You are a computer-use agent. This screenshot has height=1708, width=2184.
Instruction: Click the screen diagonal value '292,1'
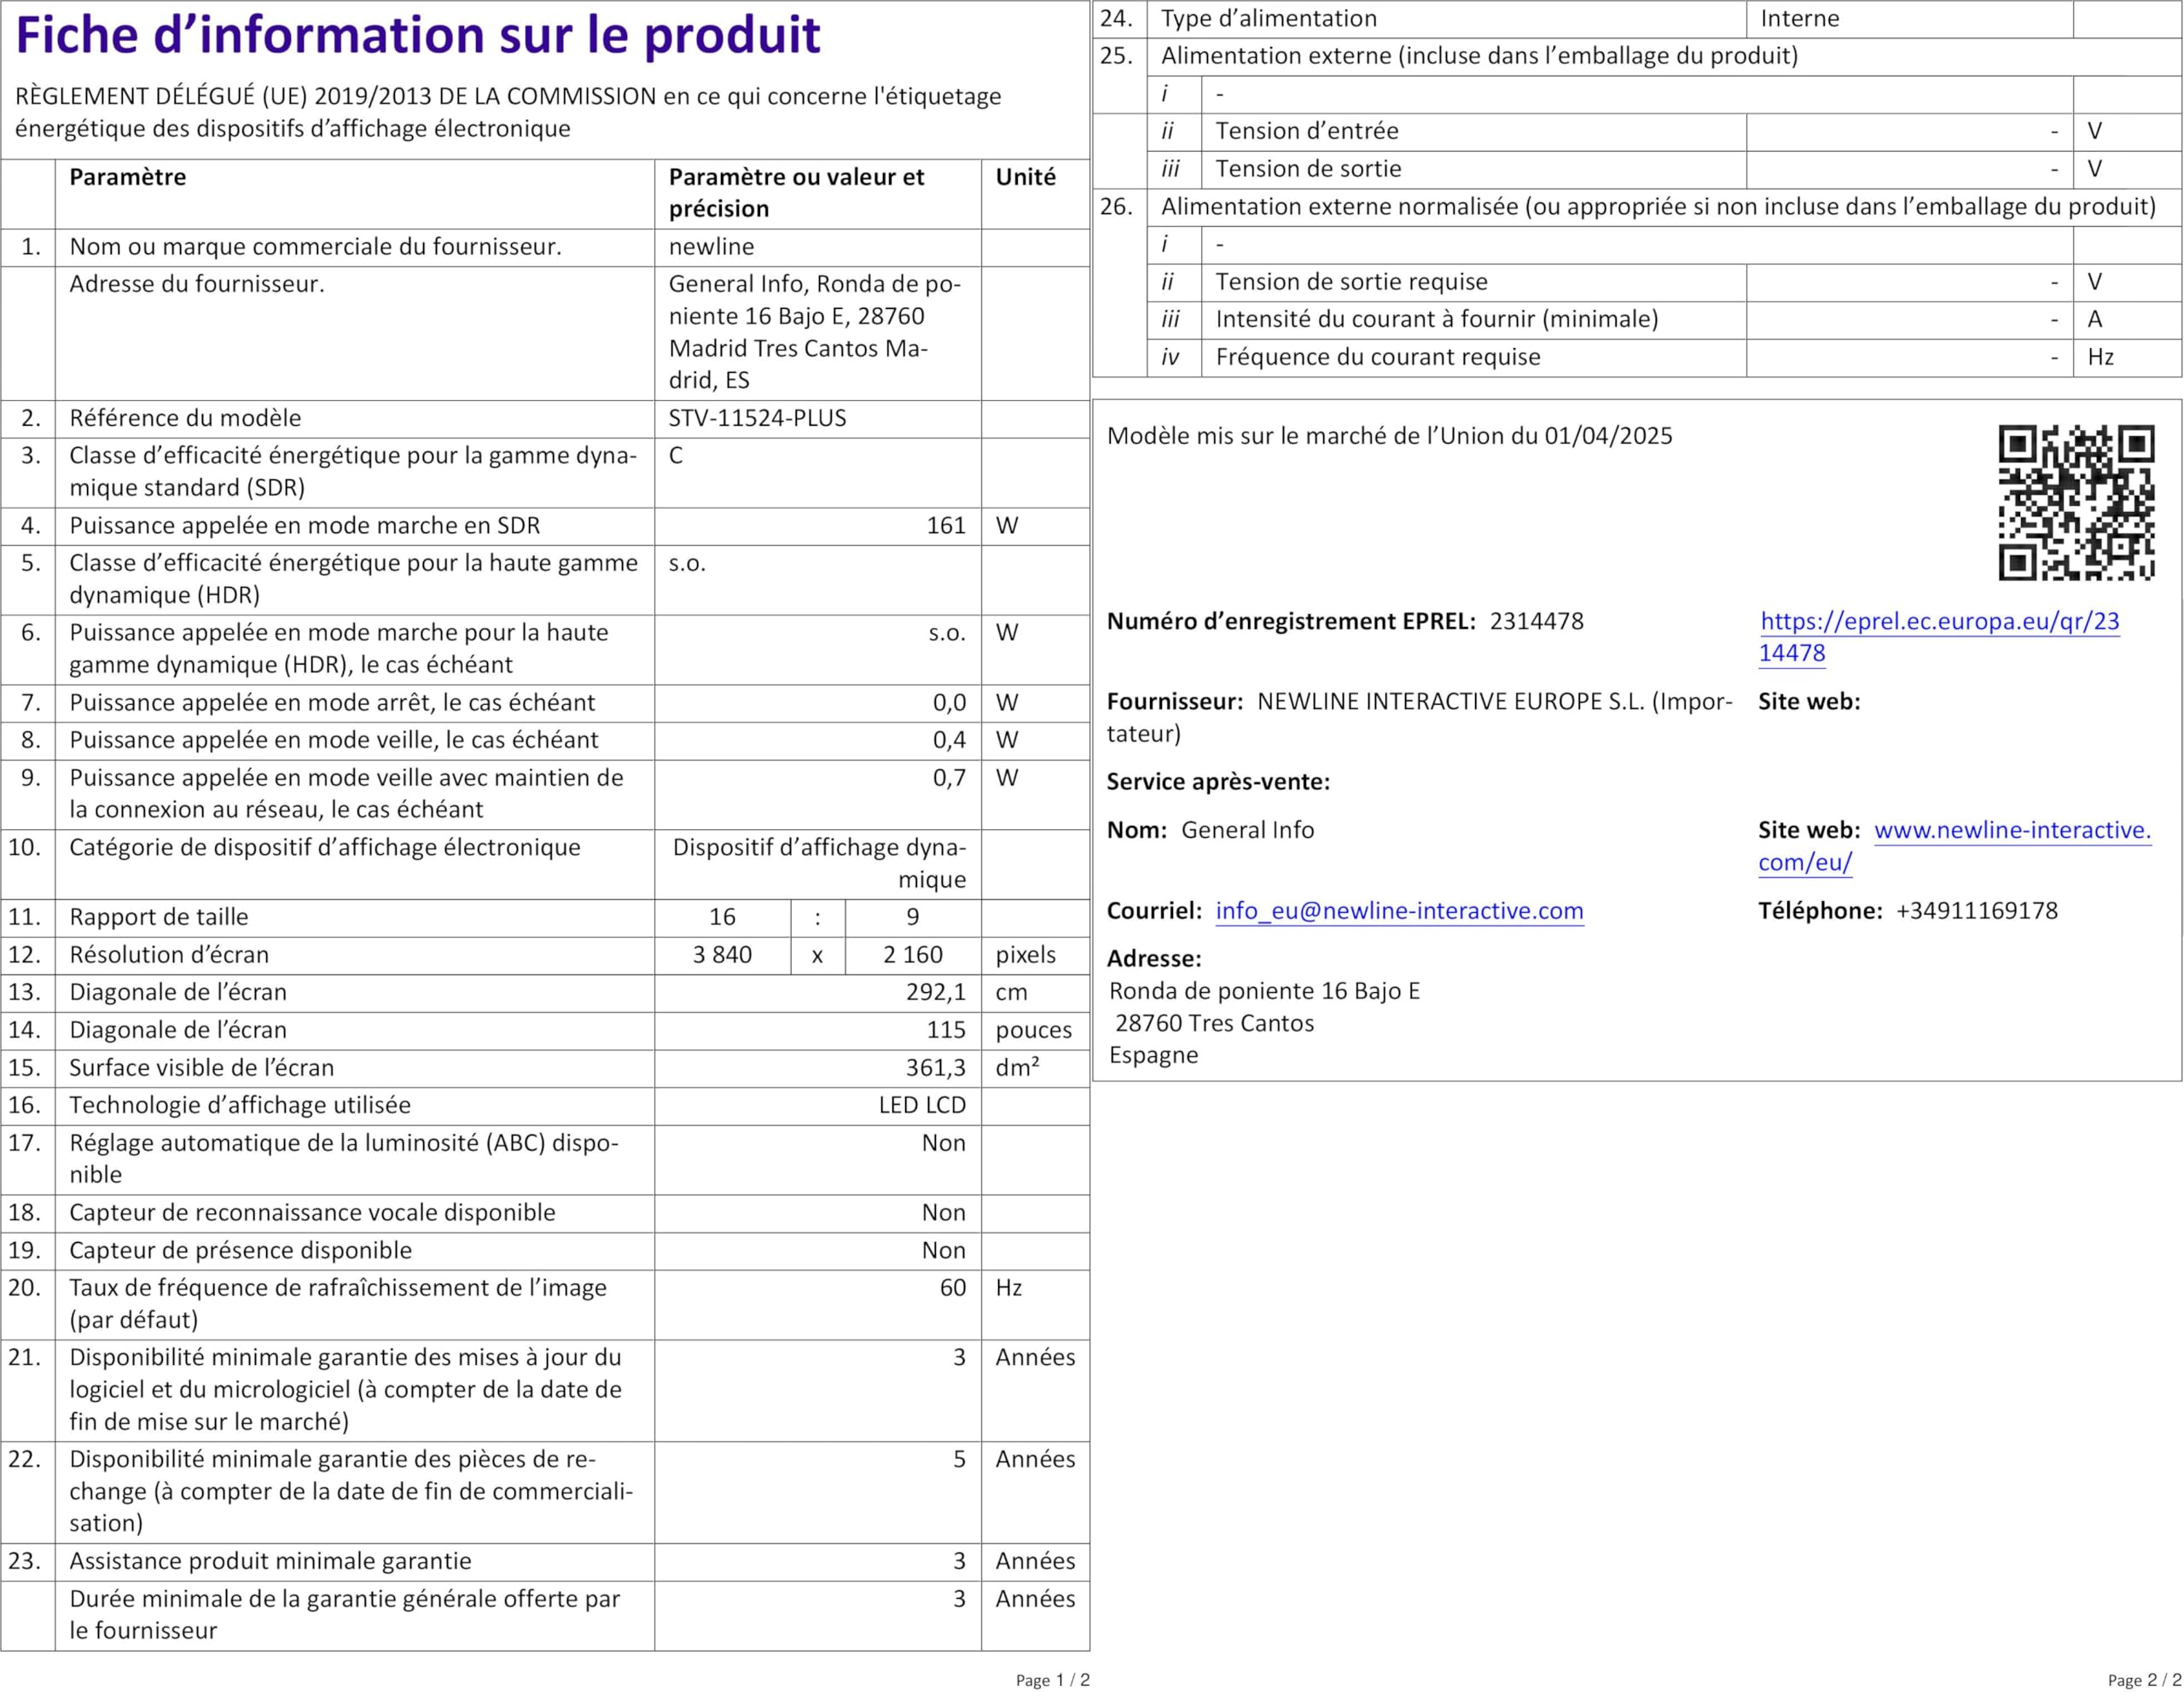pos(936,992)
